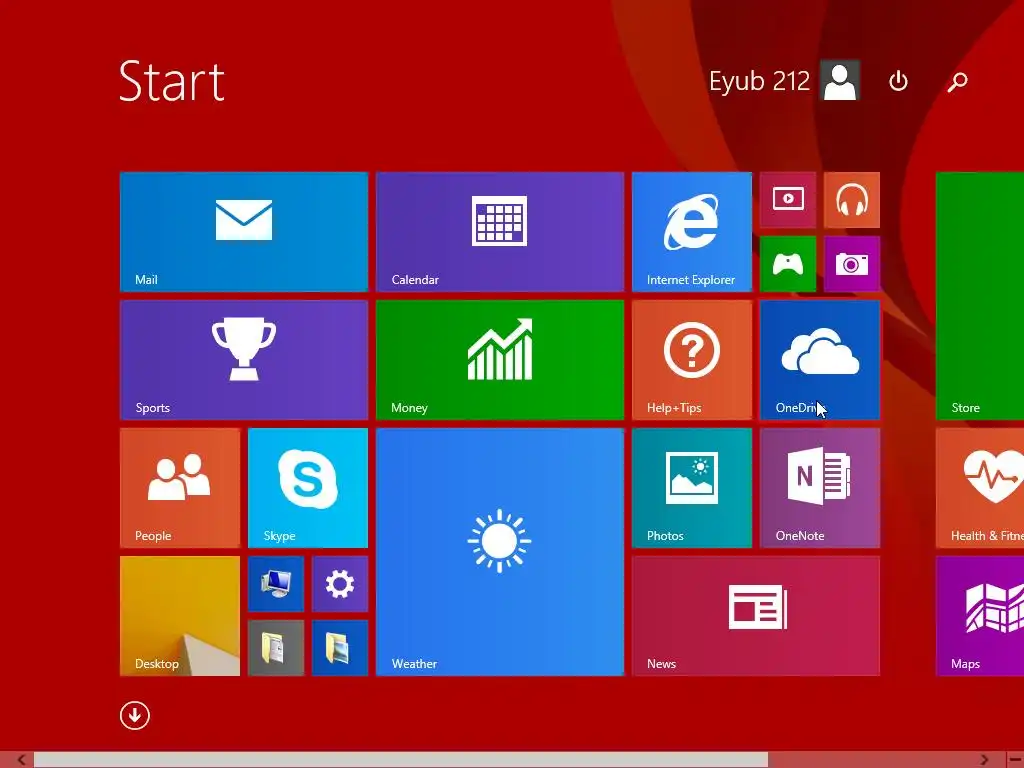This screenshot has height=768, width=1024.
Task: Click the user account picture
Action: (840, 81)
